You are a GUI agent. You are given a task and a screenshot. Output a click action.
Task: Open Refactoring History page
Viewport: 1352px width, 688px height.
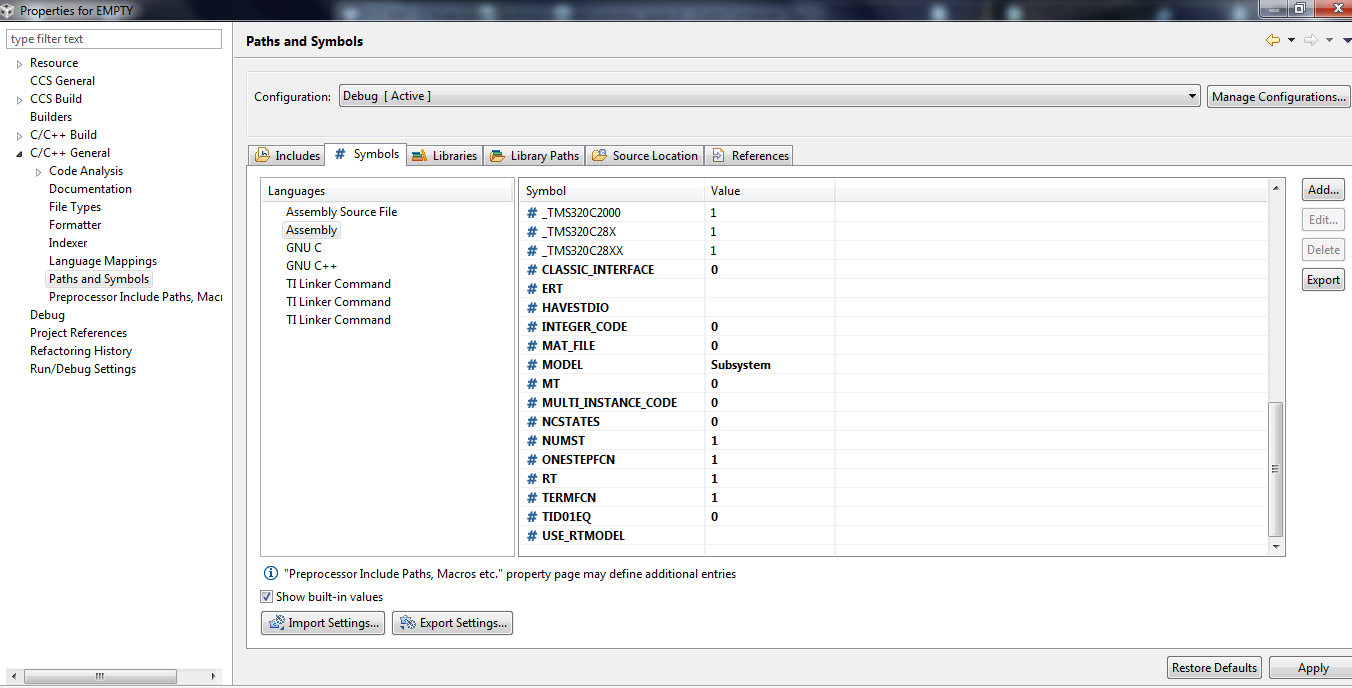[x=81, y=351]
